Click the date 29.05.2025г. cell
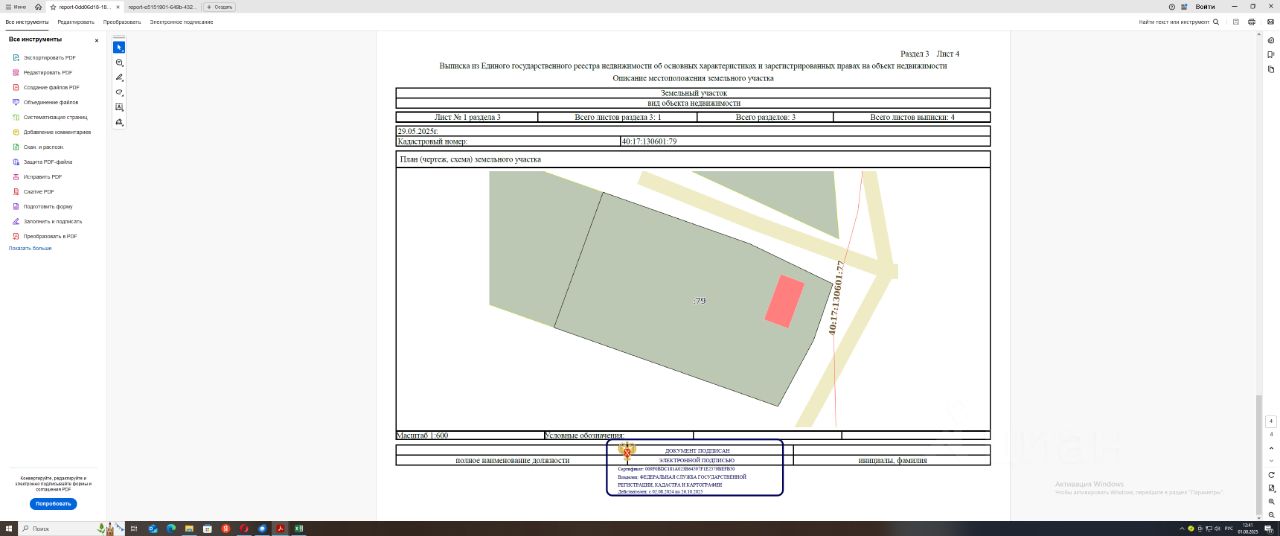 693,131
